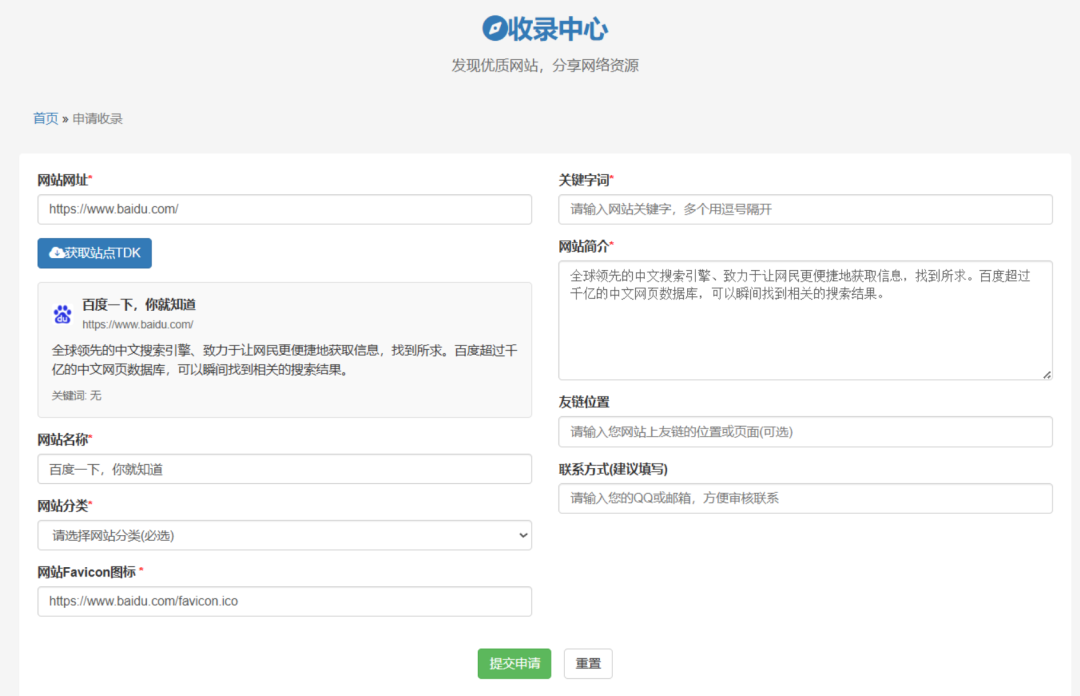Click preview URL https://www.baidu.com/ text

click(x=138, y=325)
